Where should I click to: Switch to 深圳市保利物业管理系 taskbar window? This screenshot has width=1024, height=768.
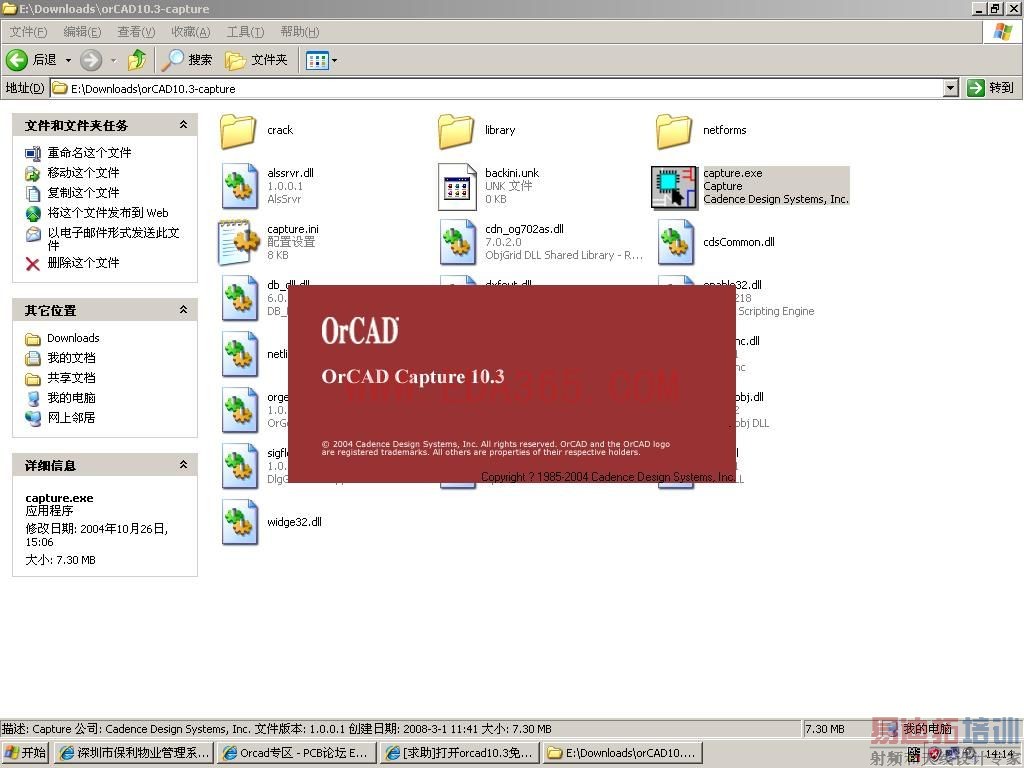(x=133, y=753)
